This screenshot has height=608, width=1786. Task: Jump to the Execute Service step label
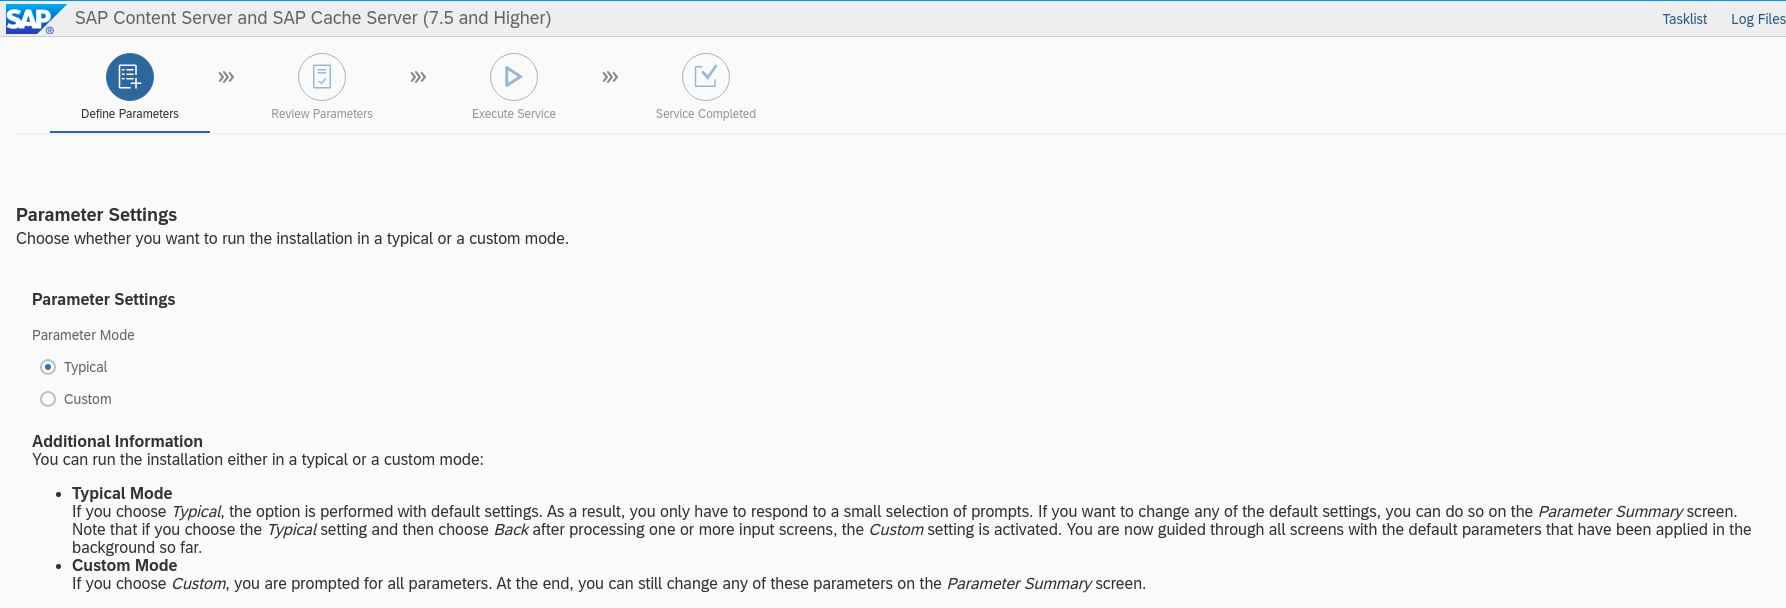514,114
